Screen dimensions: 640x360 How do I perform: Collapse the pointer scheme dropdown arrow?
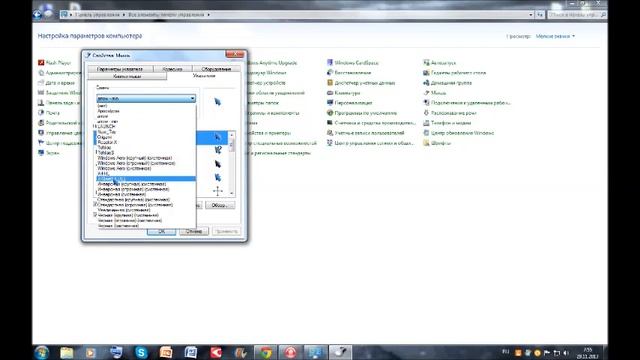(x=192, y=98)
